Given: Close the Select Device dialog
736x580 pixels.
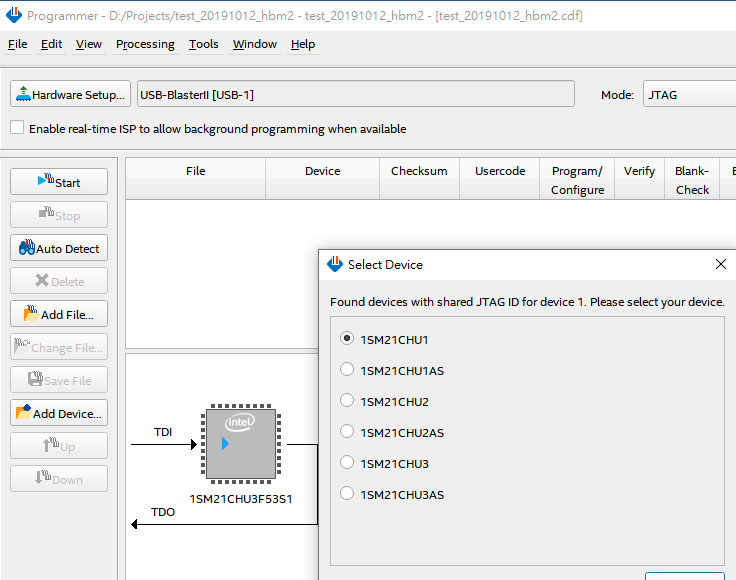Looking at the screenshot, I should [x=721, y=264].
